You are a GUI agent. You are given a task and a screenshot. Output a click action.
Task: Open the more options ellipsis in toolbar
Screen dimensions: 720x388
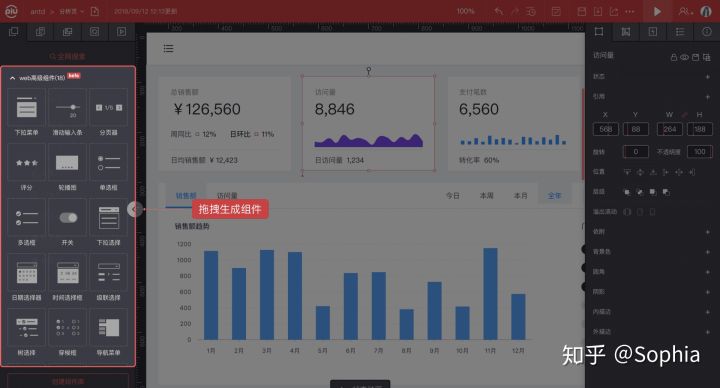(x=630, y=11)
